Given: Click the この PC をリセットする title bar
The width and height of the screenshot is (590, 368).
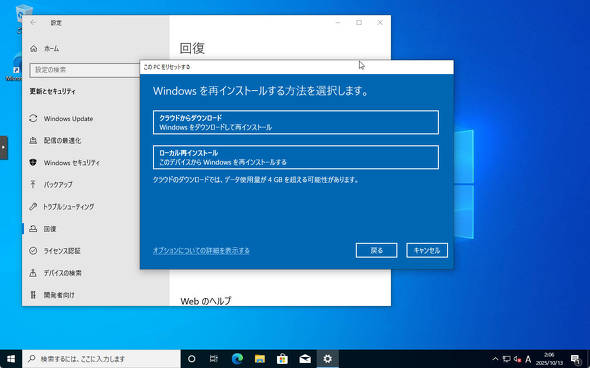Looking at the screenshot, I should [x=297, y=67].
